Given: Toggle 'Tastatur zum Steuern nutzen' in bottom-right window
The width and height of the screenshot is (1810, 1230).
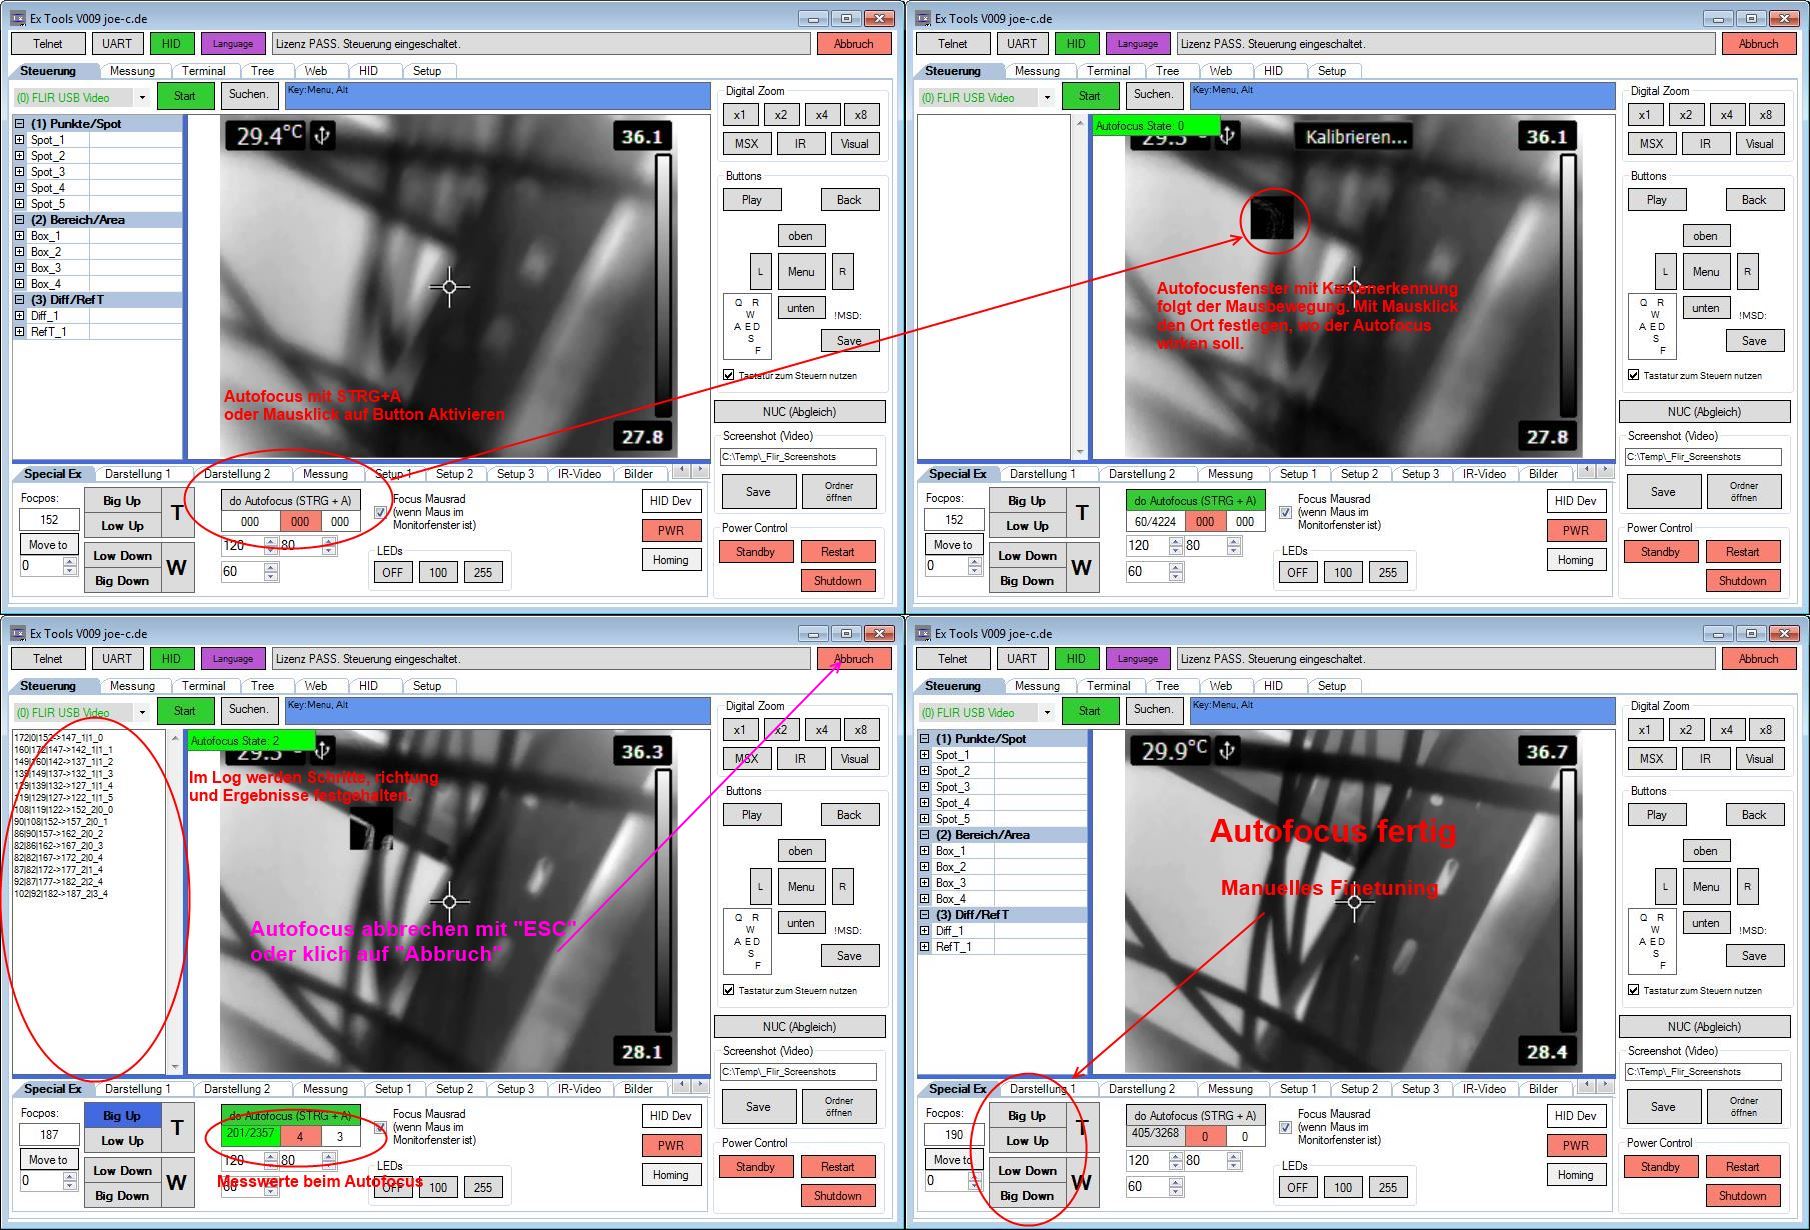Looking at the screenshot, I should coord(1633,990).
